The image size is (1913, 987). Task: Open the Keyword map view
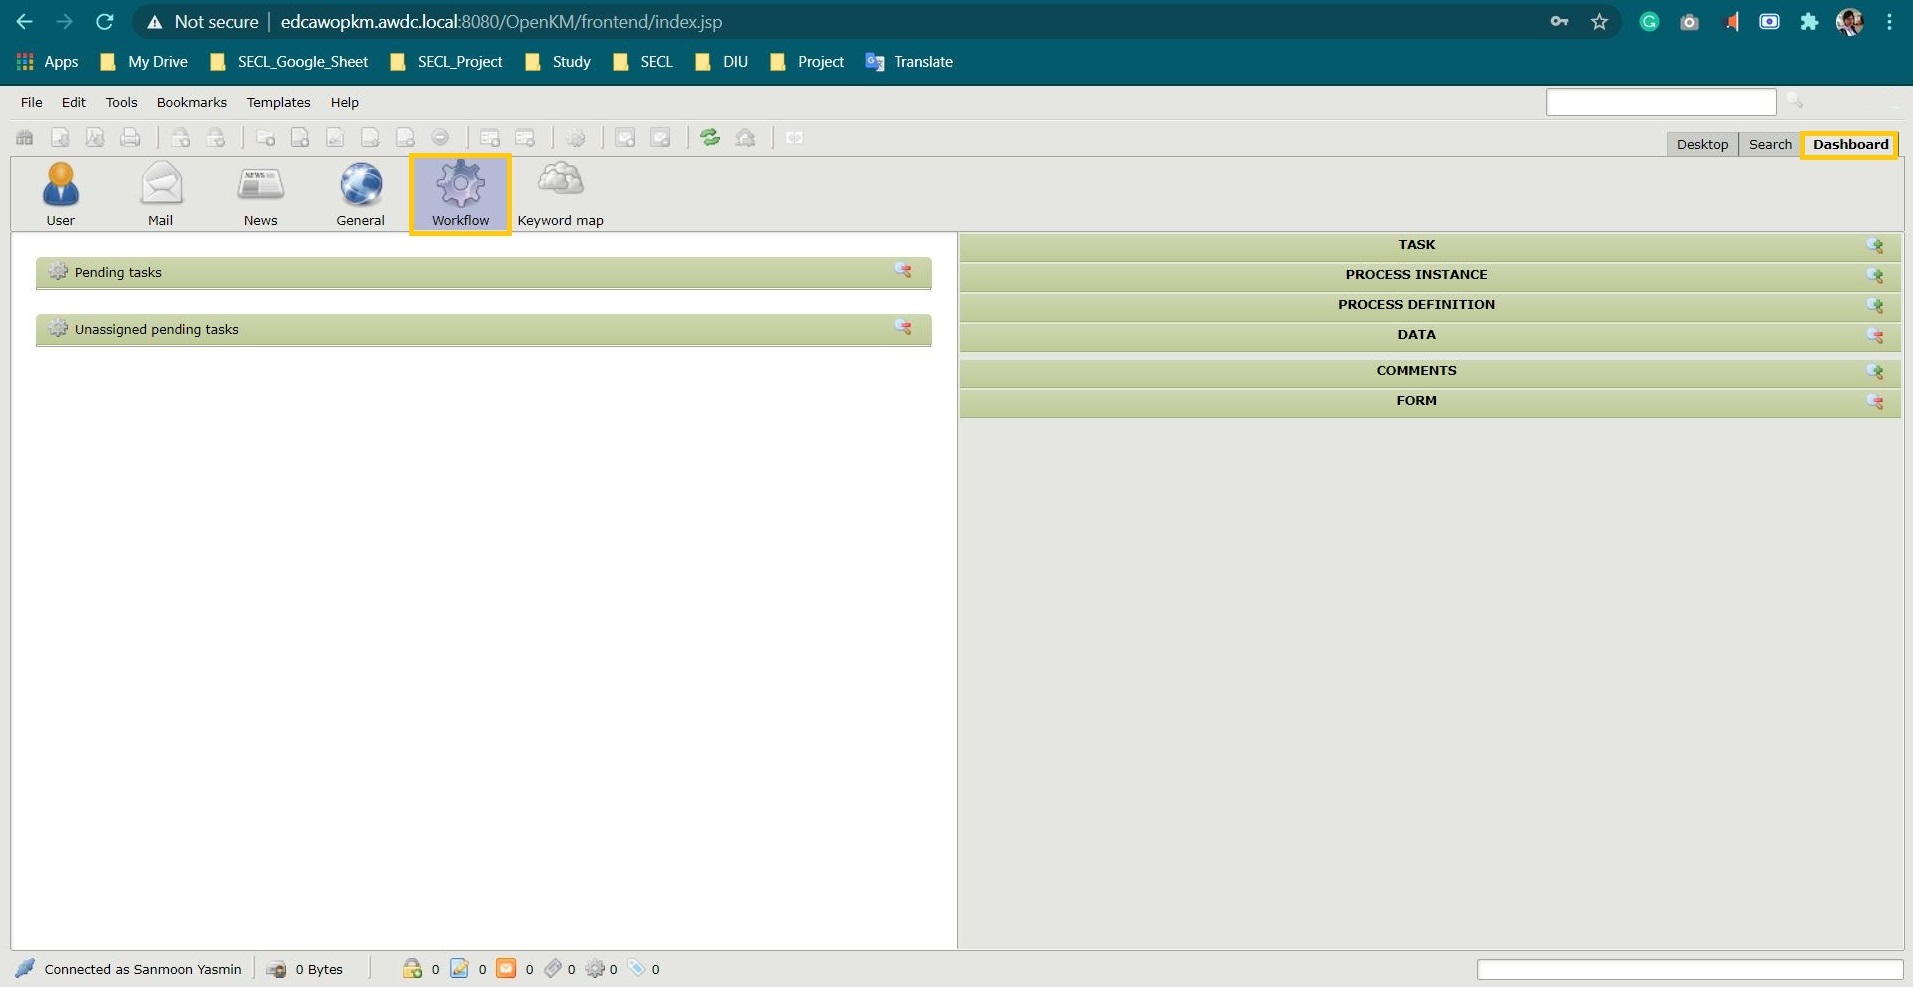(x=560, y=193)
